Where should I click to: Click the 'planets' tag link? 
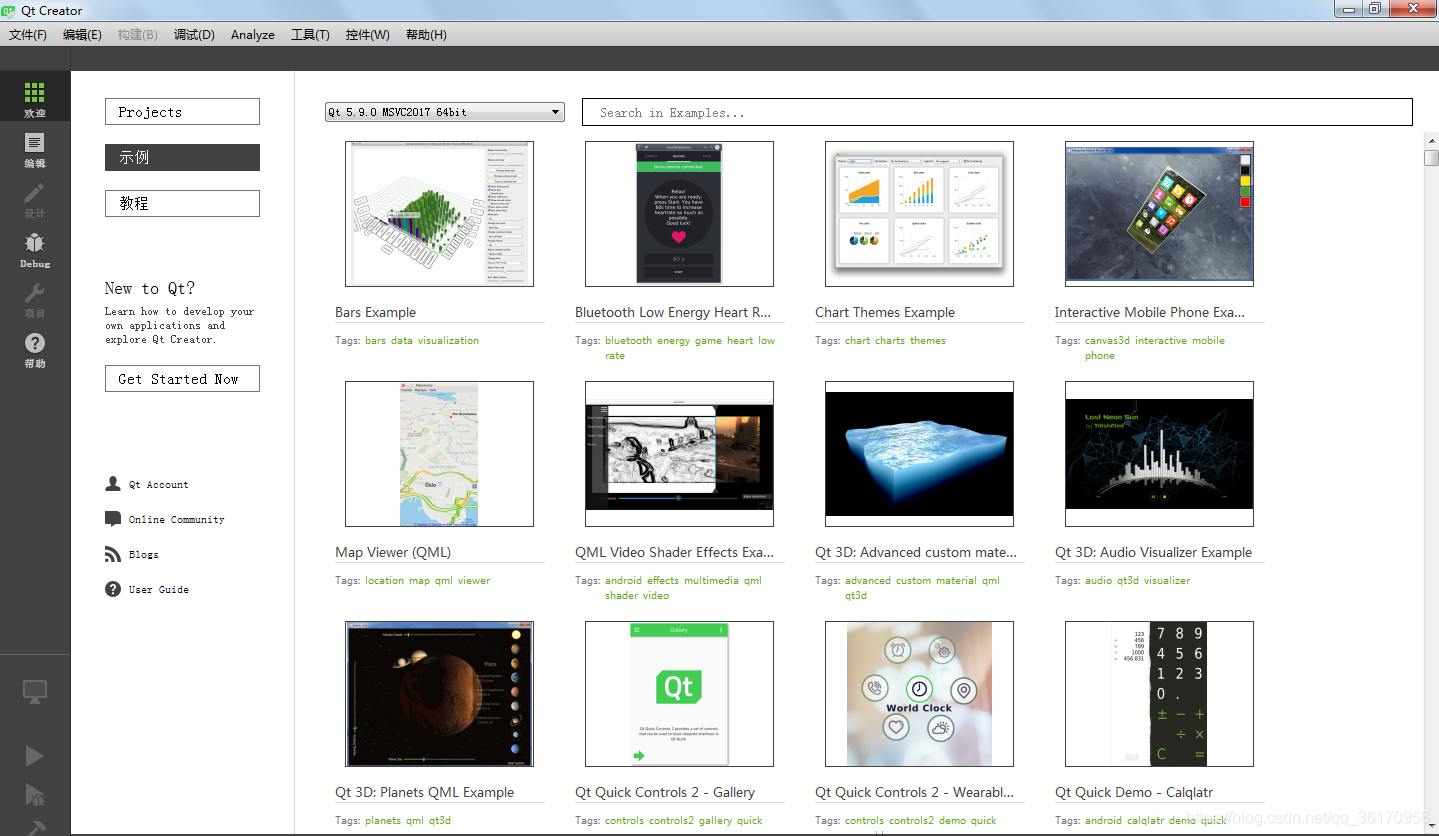click(x=383, y=820)
